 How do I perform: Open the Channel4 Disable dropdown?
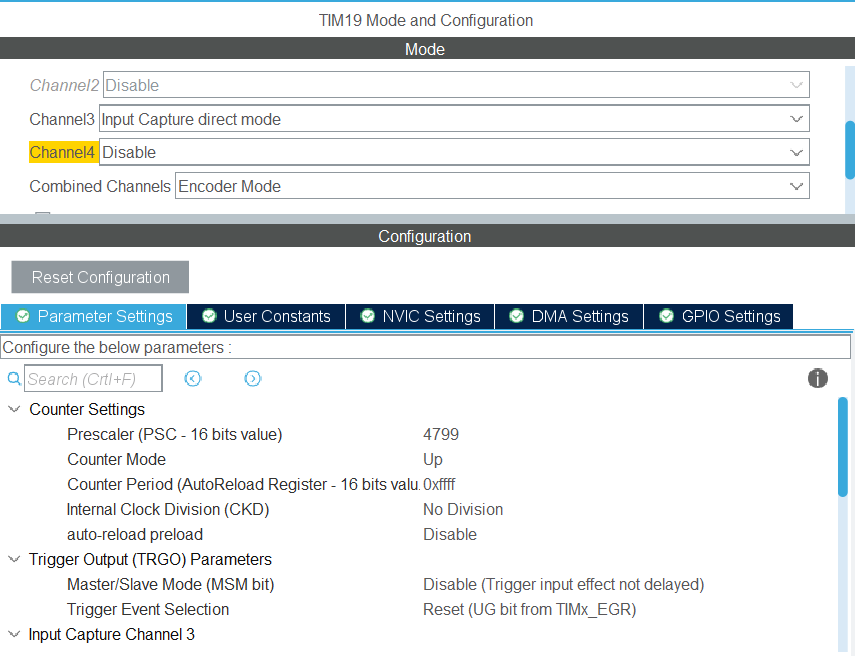tap(454, 152)
